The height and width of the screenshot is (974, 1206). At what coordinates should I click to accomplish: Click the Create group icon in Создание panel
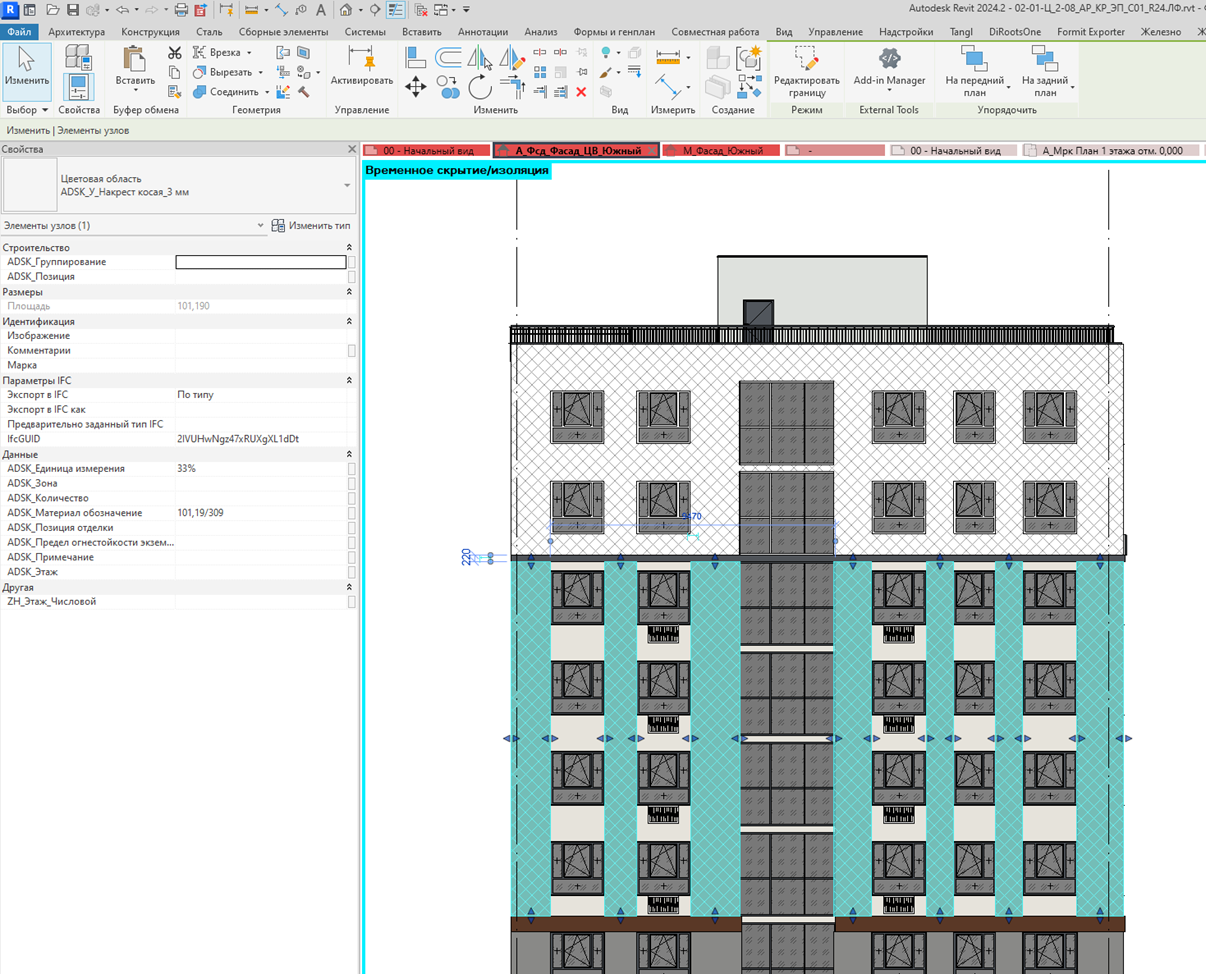(x=749, y=58)
